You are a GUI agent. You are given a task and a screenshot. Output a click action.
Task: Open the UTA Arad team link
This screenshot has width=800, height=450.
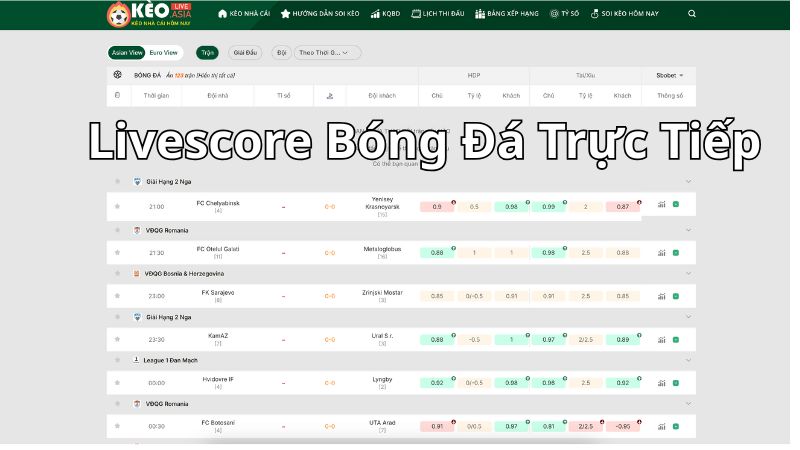(x=382, y=423)
